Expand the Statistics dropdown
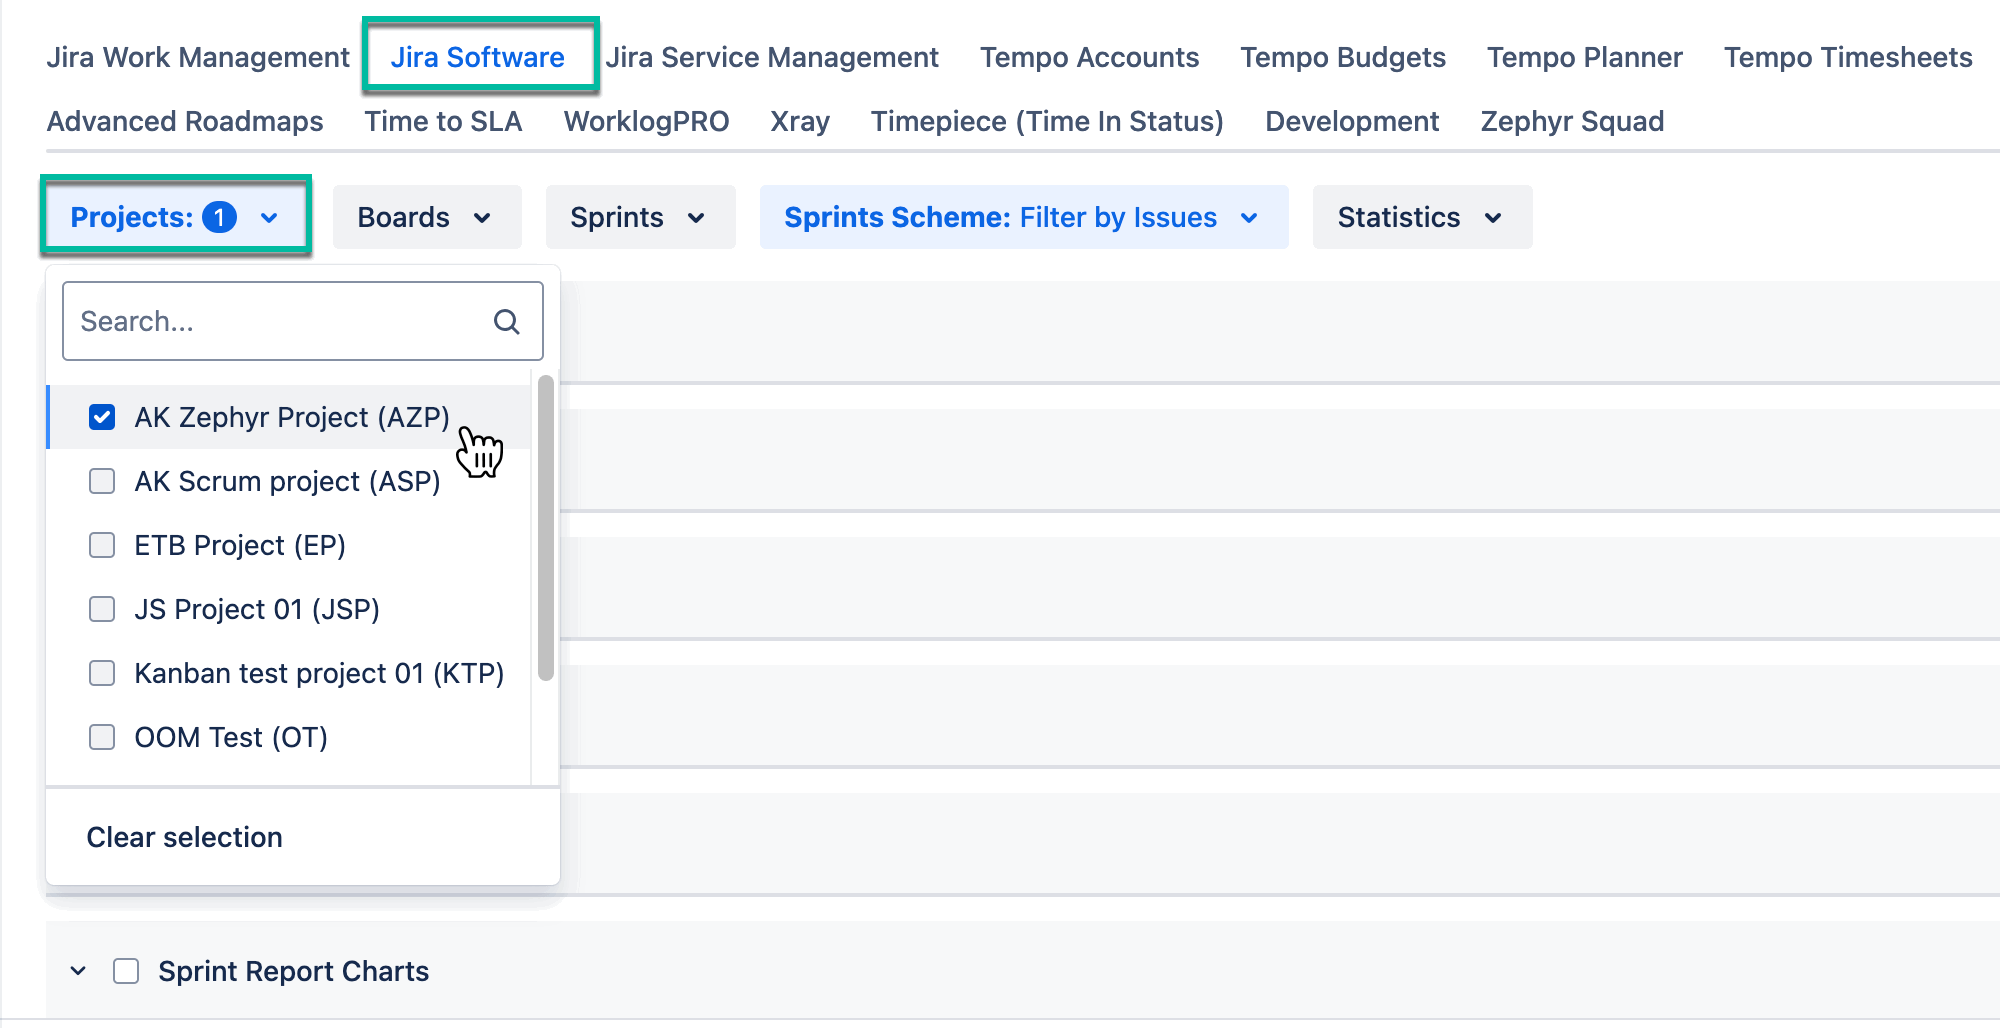This screenshot has height=1028, width=2000. click(1421, 217)
